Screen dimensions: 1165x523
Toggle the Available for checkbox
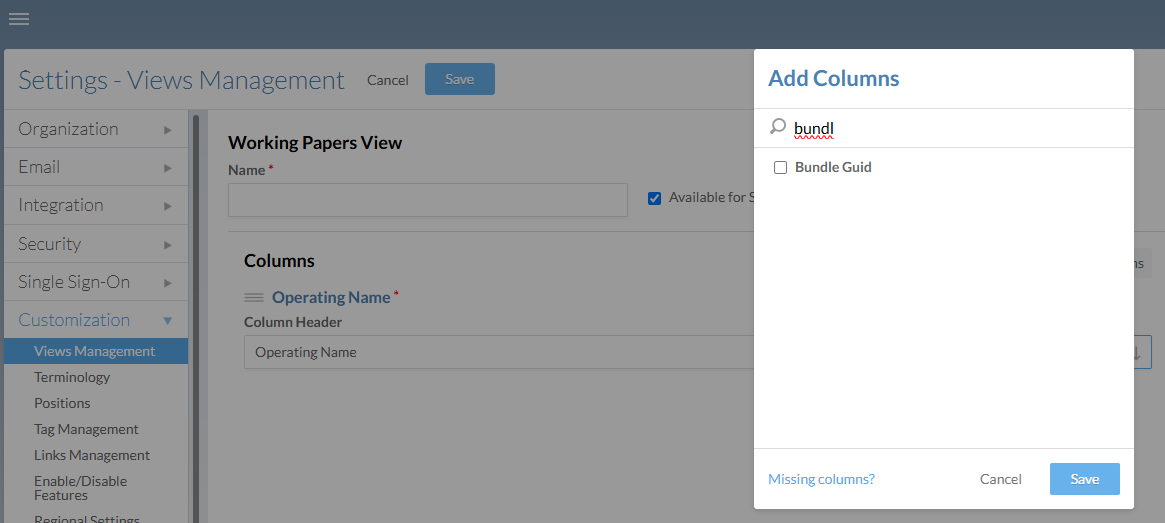tap(655, 198)
